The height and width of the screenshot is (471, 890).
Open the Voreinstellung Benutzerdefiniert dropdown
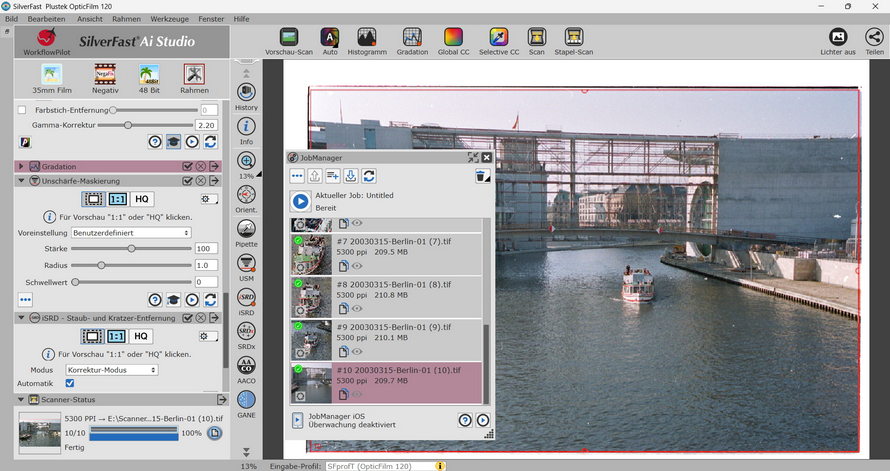(130, 233)
